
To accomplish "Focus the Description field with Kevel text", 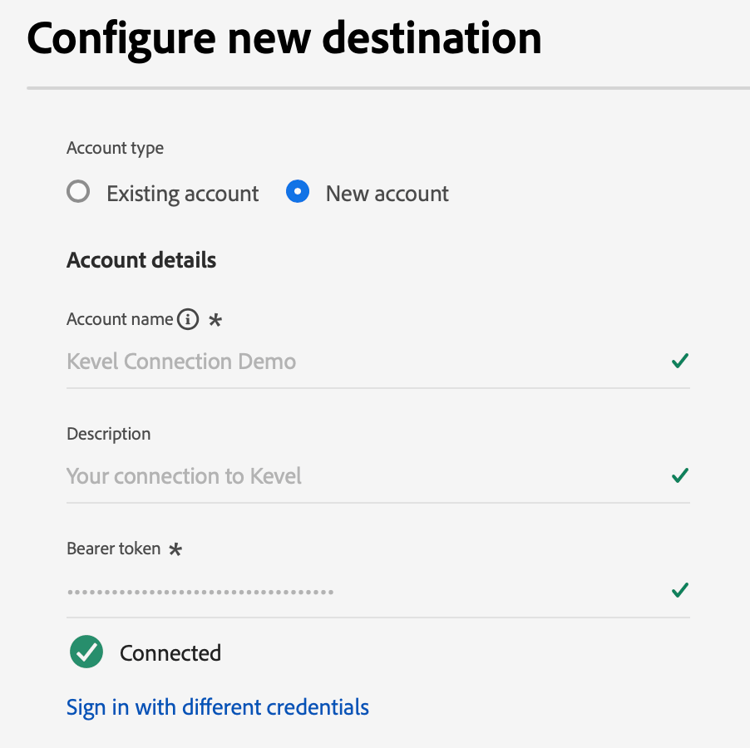I will [360, 476].
